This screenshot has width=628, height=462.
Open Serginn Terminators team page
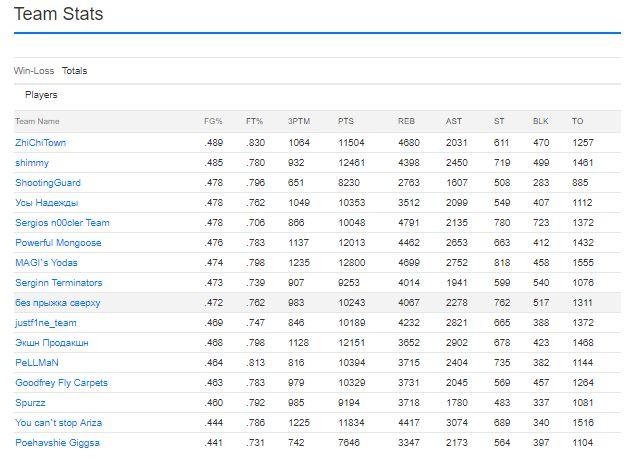click(x=59, y=283)
